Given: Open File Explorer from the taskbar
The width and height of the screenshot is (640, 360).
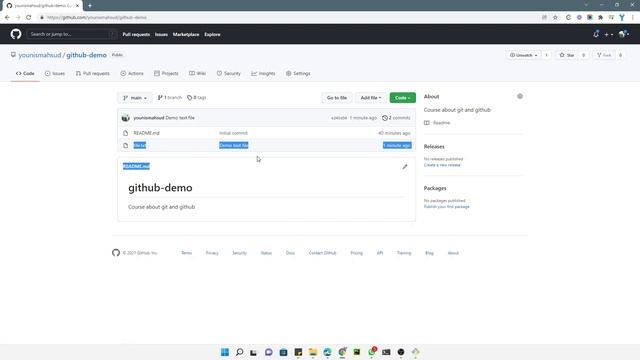Looking at the screenshot, I should click(x=313, y=352).
